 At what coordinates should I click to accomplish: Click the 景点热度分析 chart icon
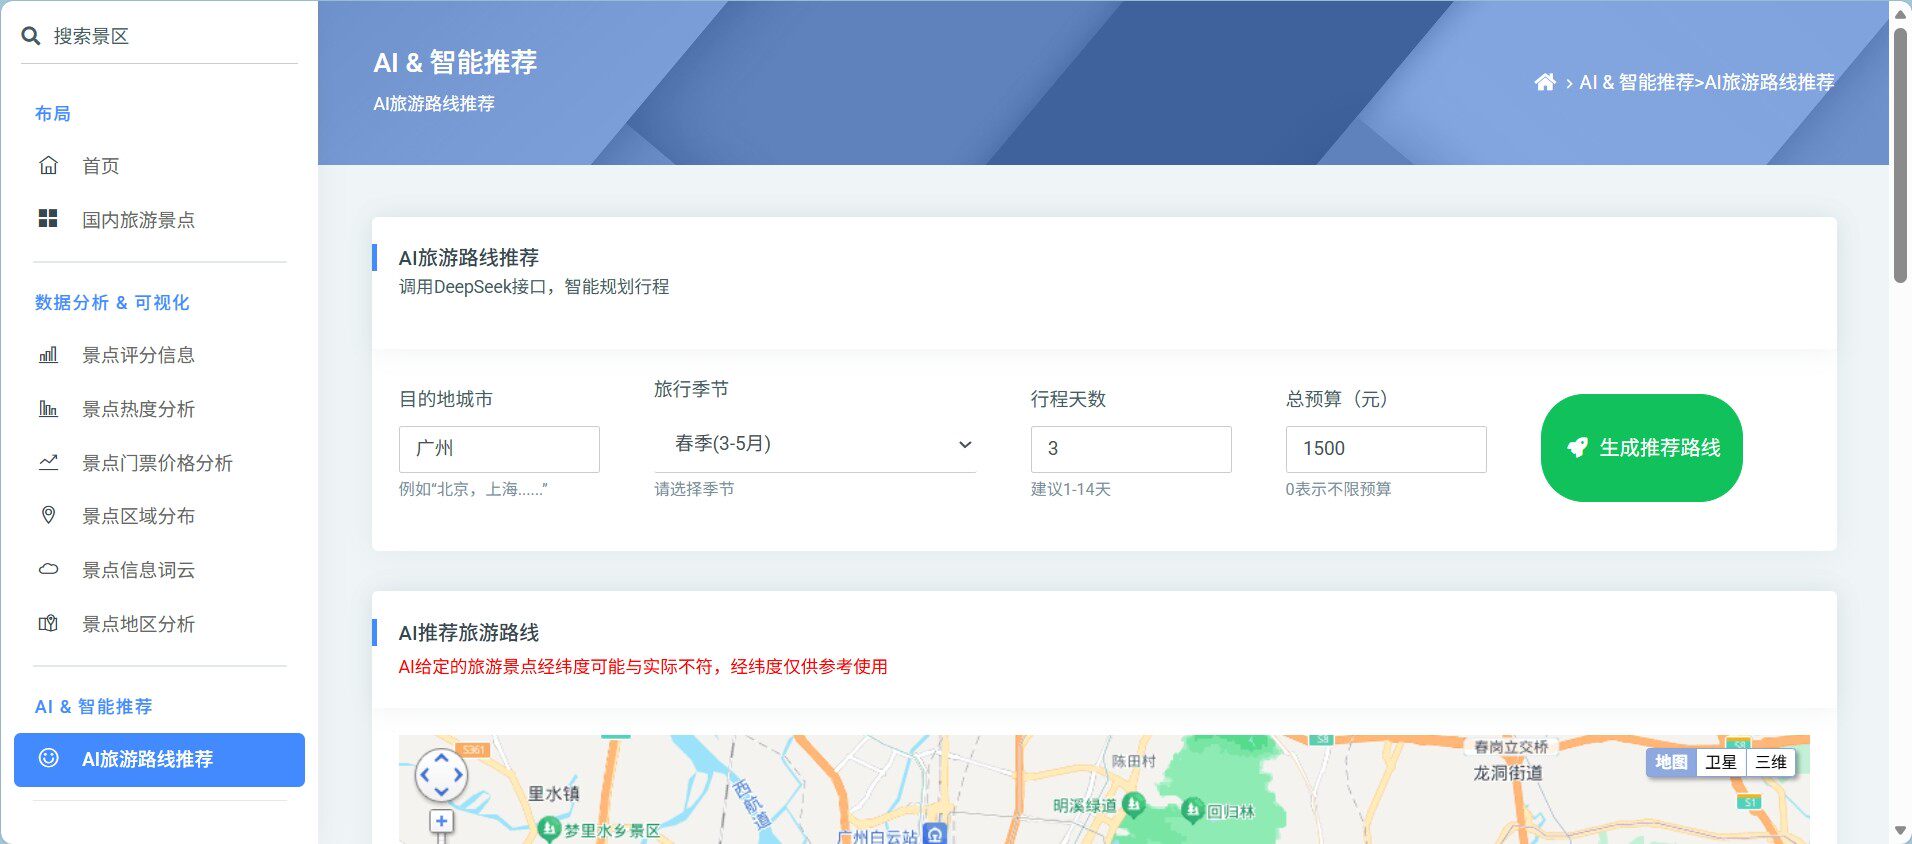tap(48, 409)
